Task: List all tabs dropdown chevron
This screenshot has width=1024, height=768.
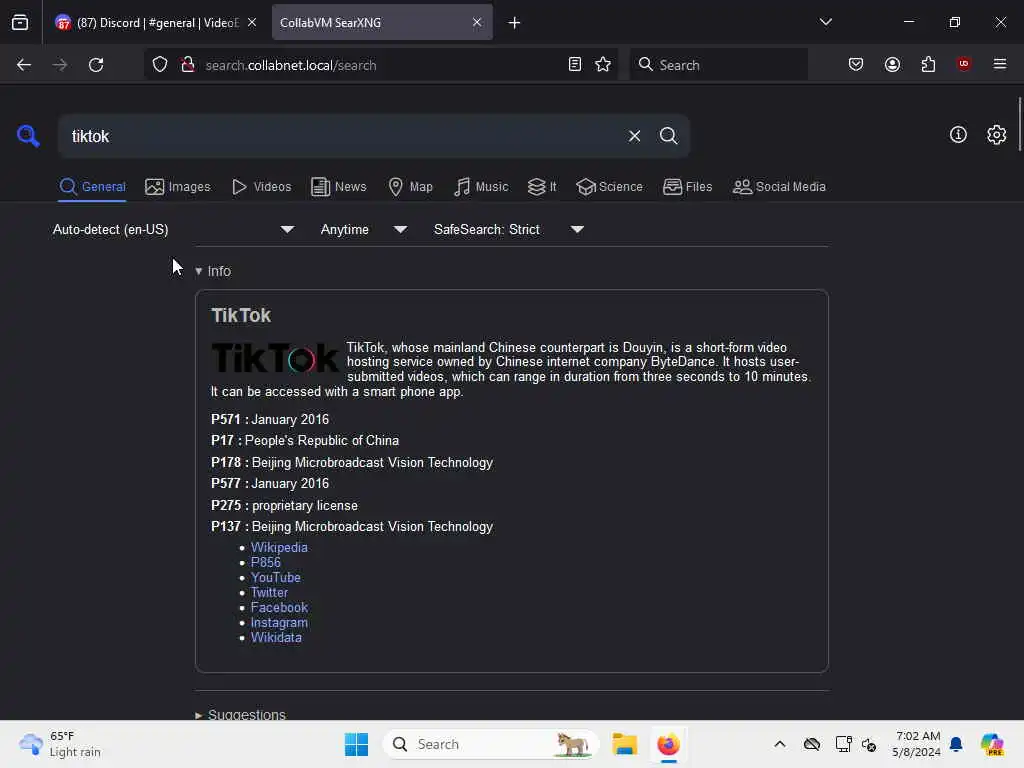Action: (x=825, y=22)
